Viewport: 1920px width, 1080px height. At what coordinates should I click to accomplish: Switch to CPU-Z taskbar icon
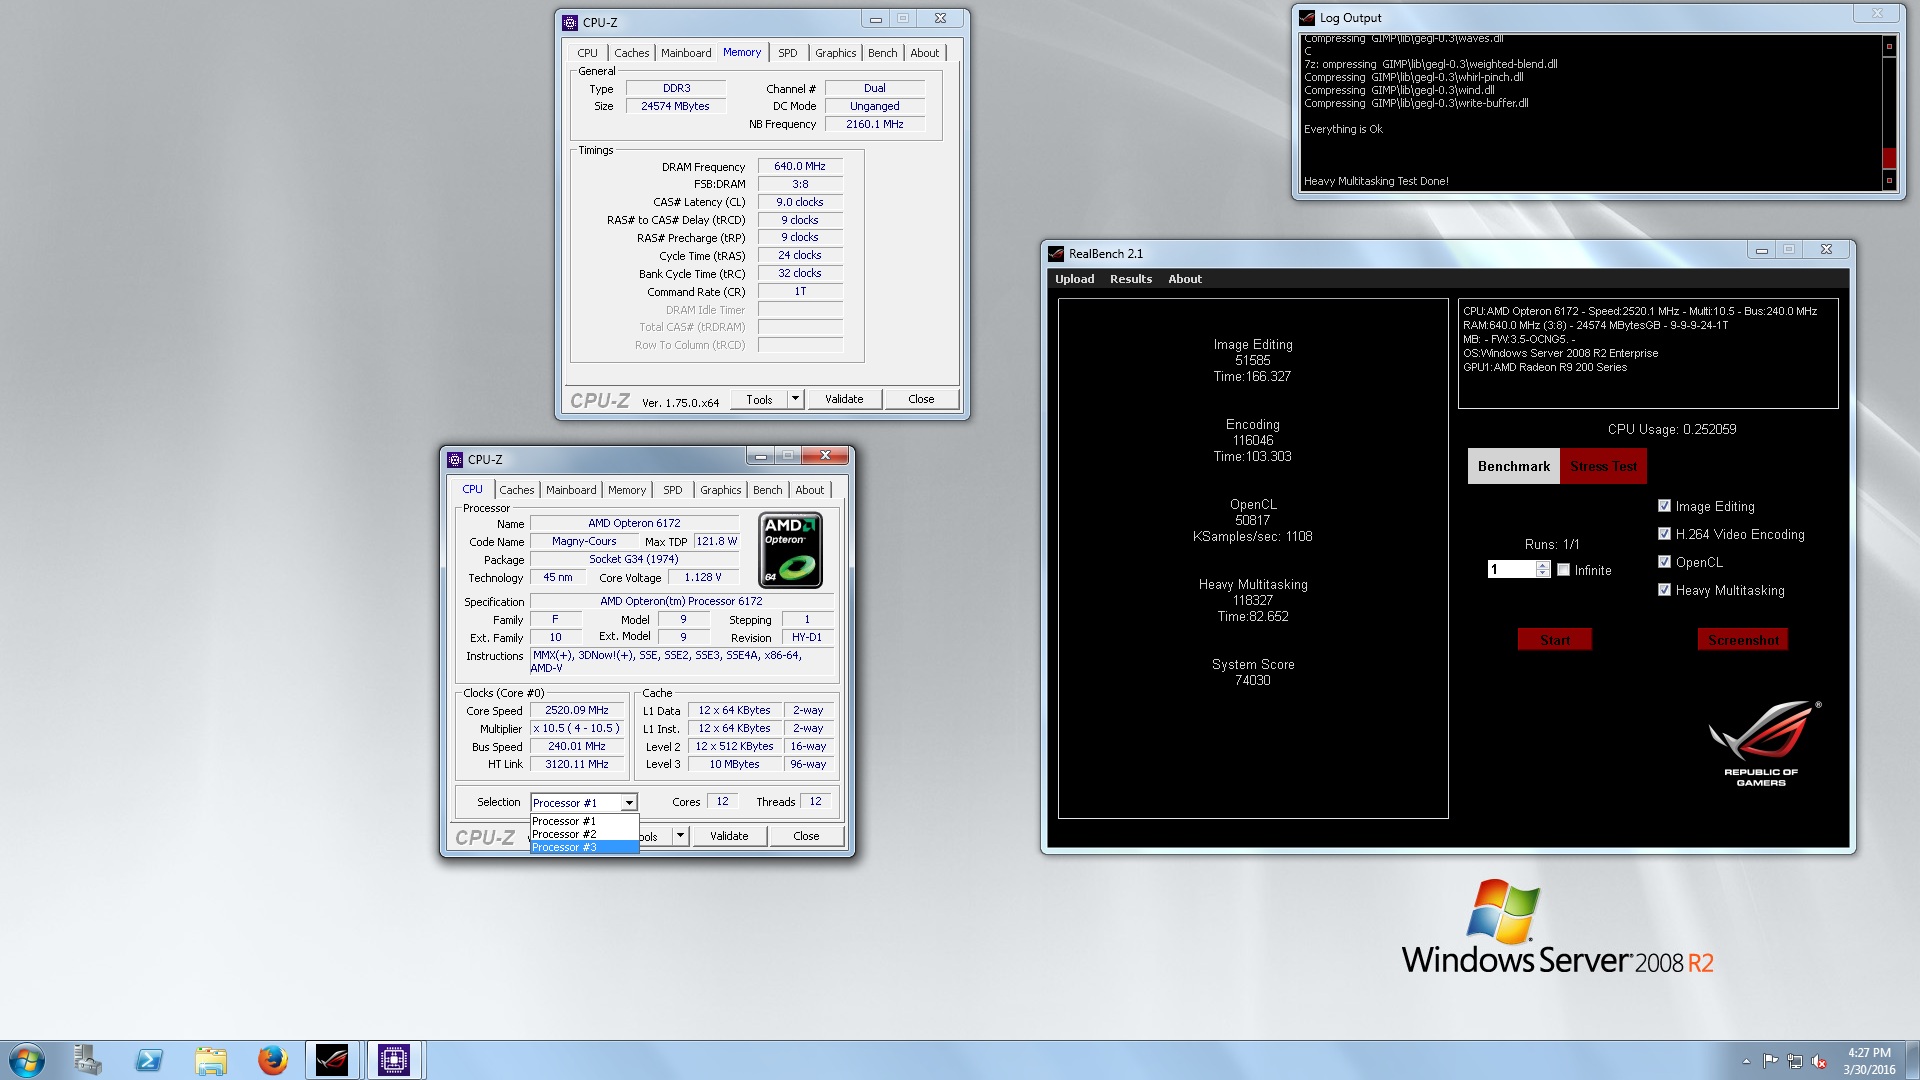pos(394,1060)
